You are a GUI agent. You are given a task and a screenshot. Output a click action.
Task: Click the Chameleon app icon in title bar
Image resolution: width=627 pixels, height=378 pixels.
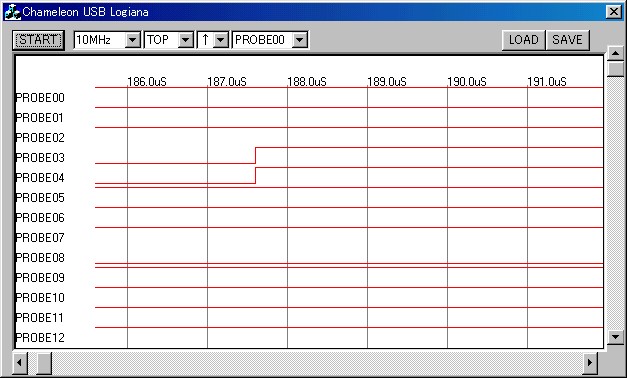coord(12,12)
